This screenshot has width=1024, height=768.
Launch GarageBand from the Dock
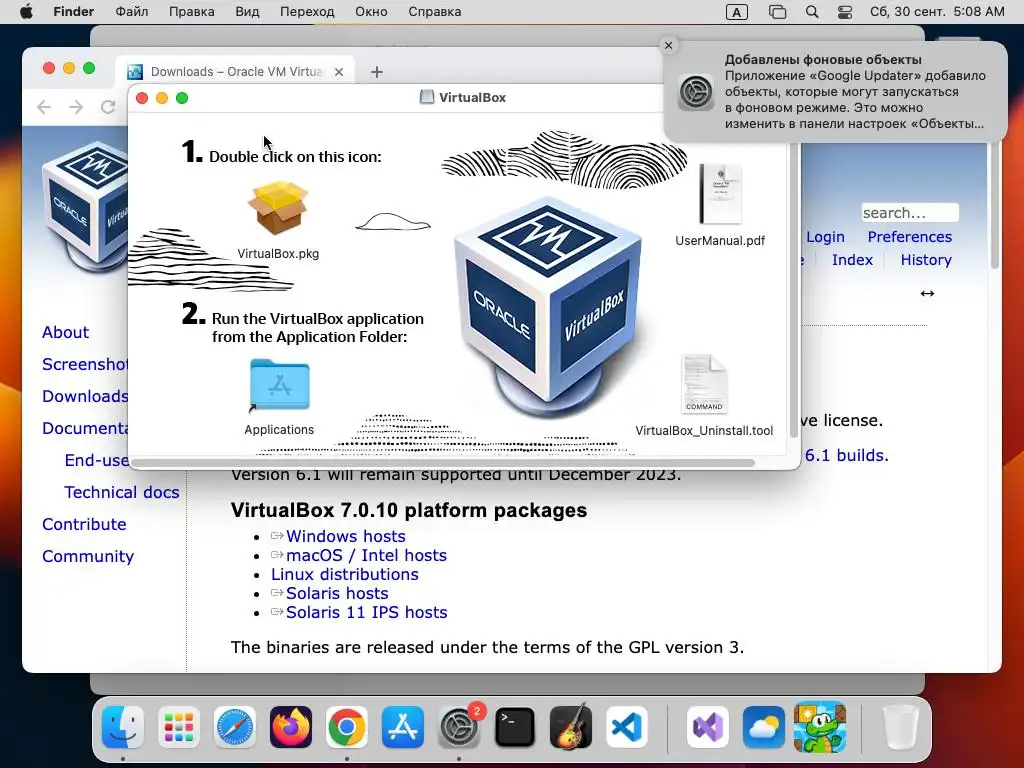pos(571,727)
